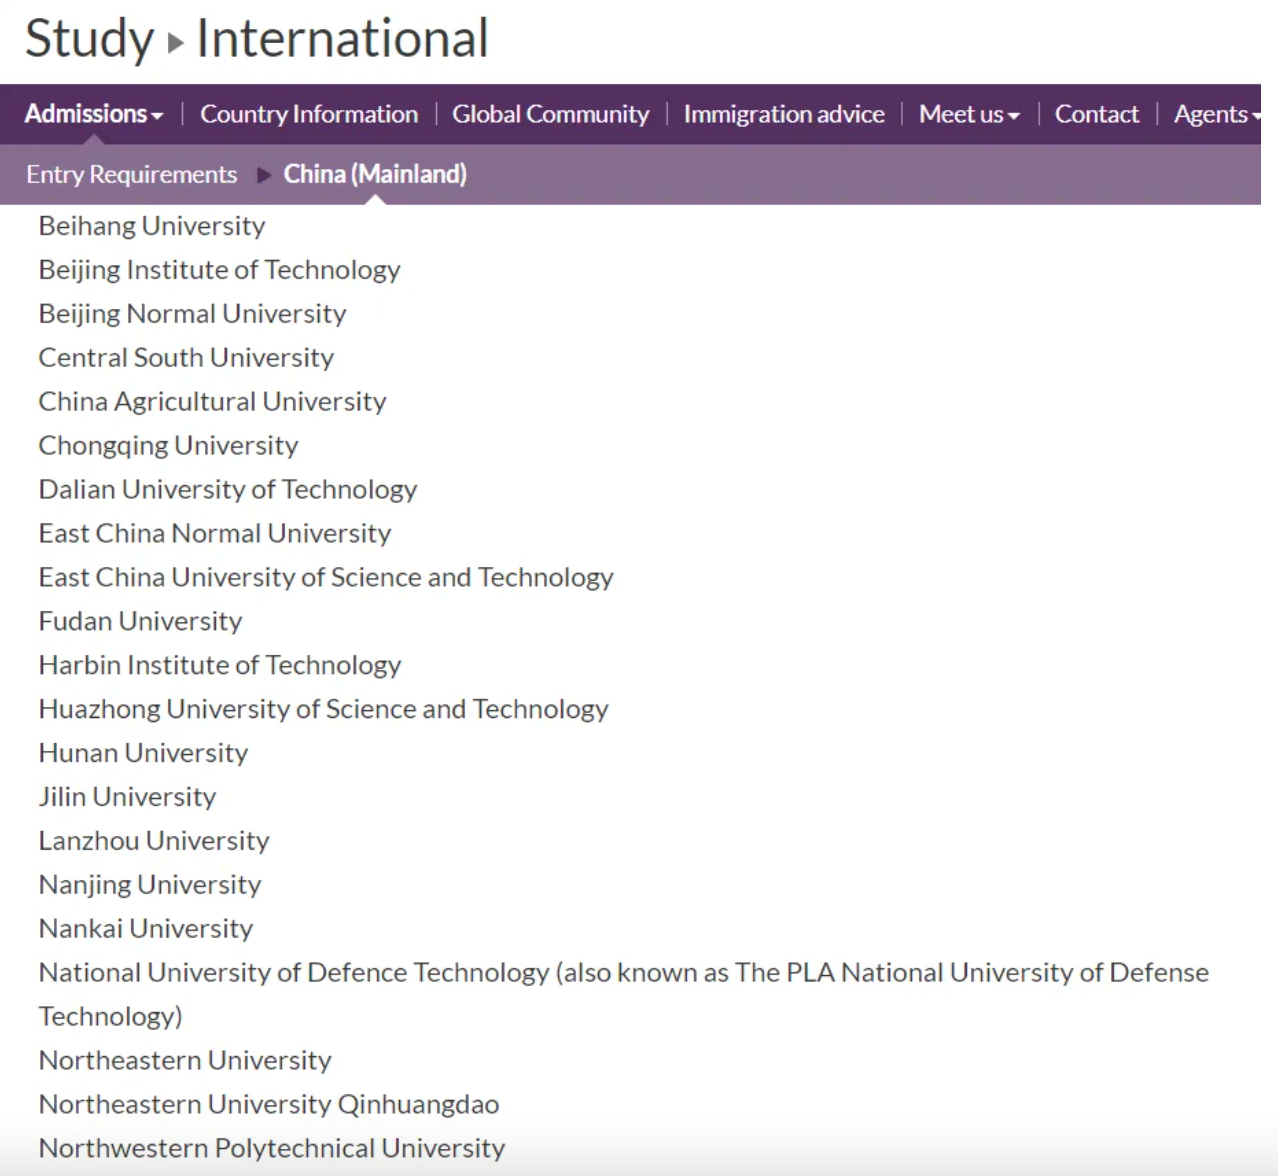The width and height of the screenshot is (1278, 1176).
Task: Click the Study heading link
Action: pos(89,39)
